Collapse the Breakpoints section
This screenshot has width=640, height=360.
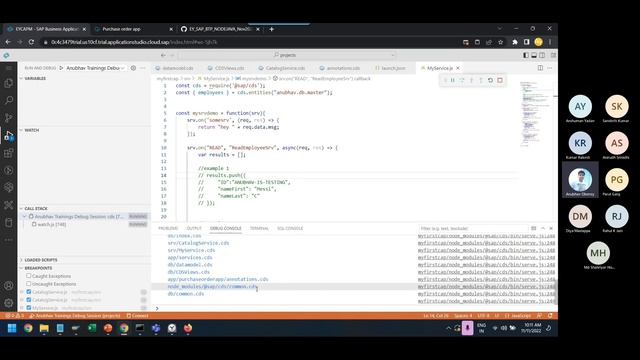pyautogui.click(x=85, y=268)
